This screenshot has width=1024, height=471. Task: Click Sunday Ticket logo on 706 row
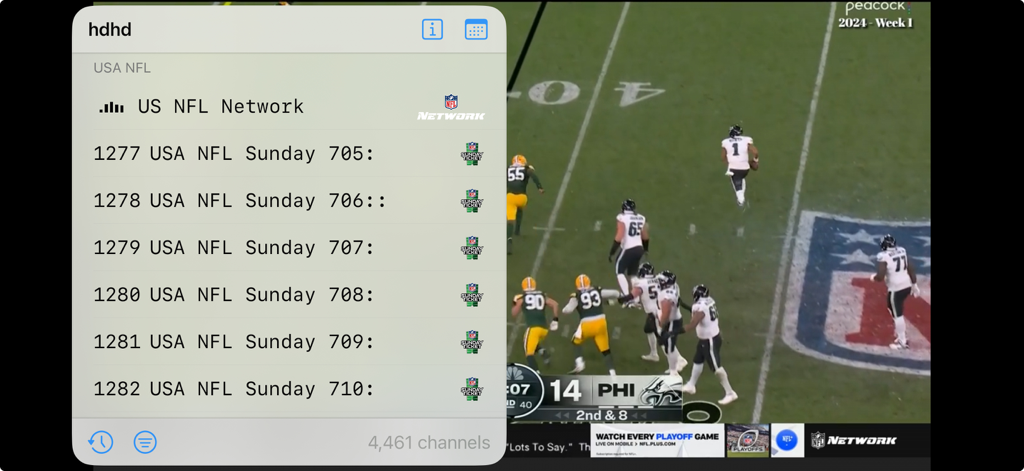[x=472, y=201]
